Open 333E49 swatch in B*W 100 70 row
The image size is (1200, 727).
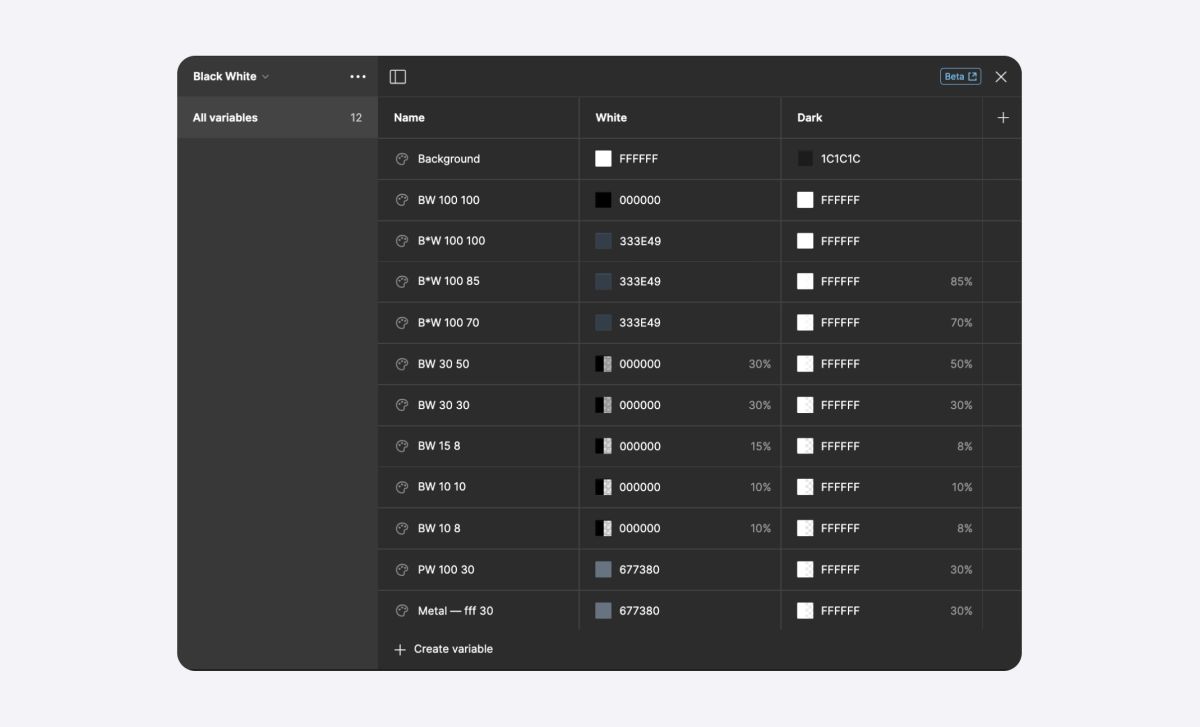pos(603,323)
